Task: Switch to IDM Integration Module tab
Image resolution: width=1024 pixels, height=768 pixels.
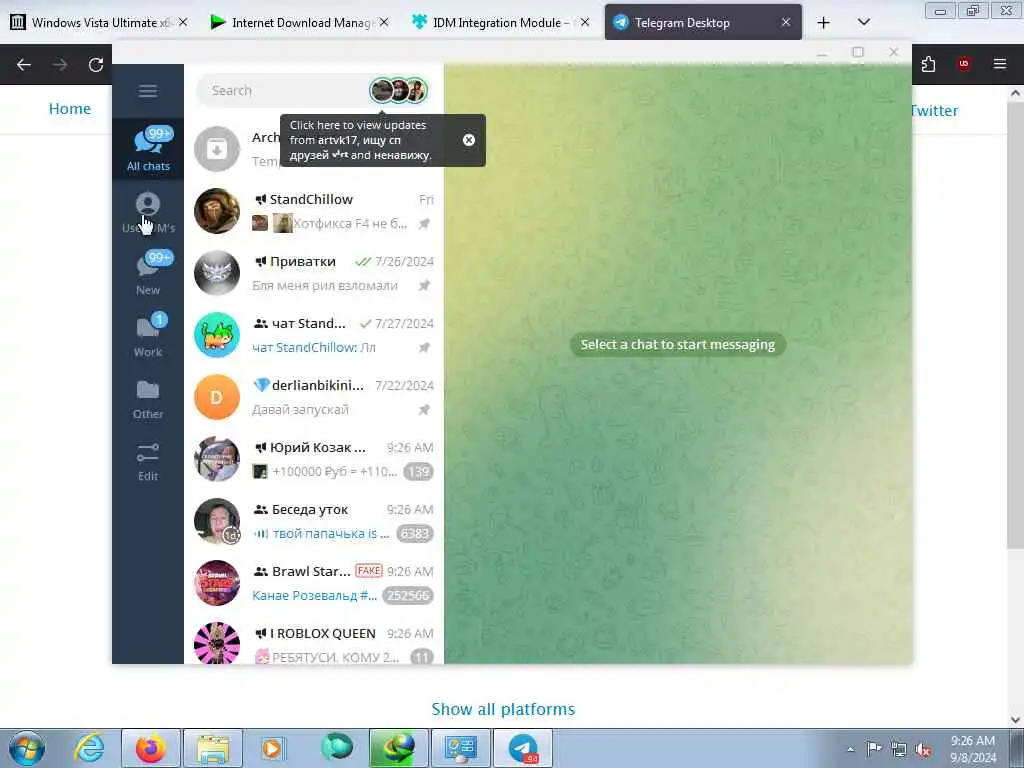Action: (x=500, y=22)
